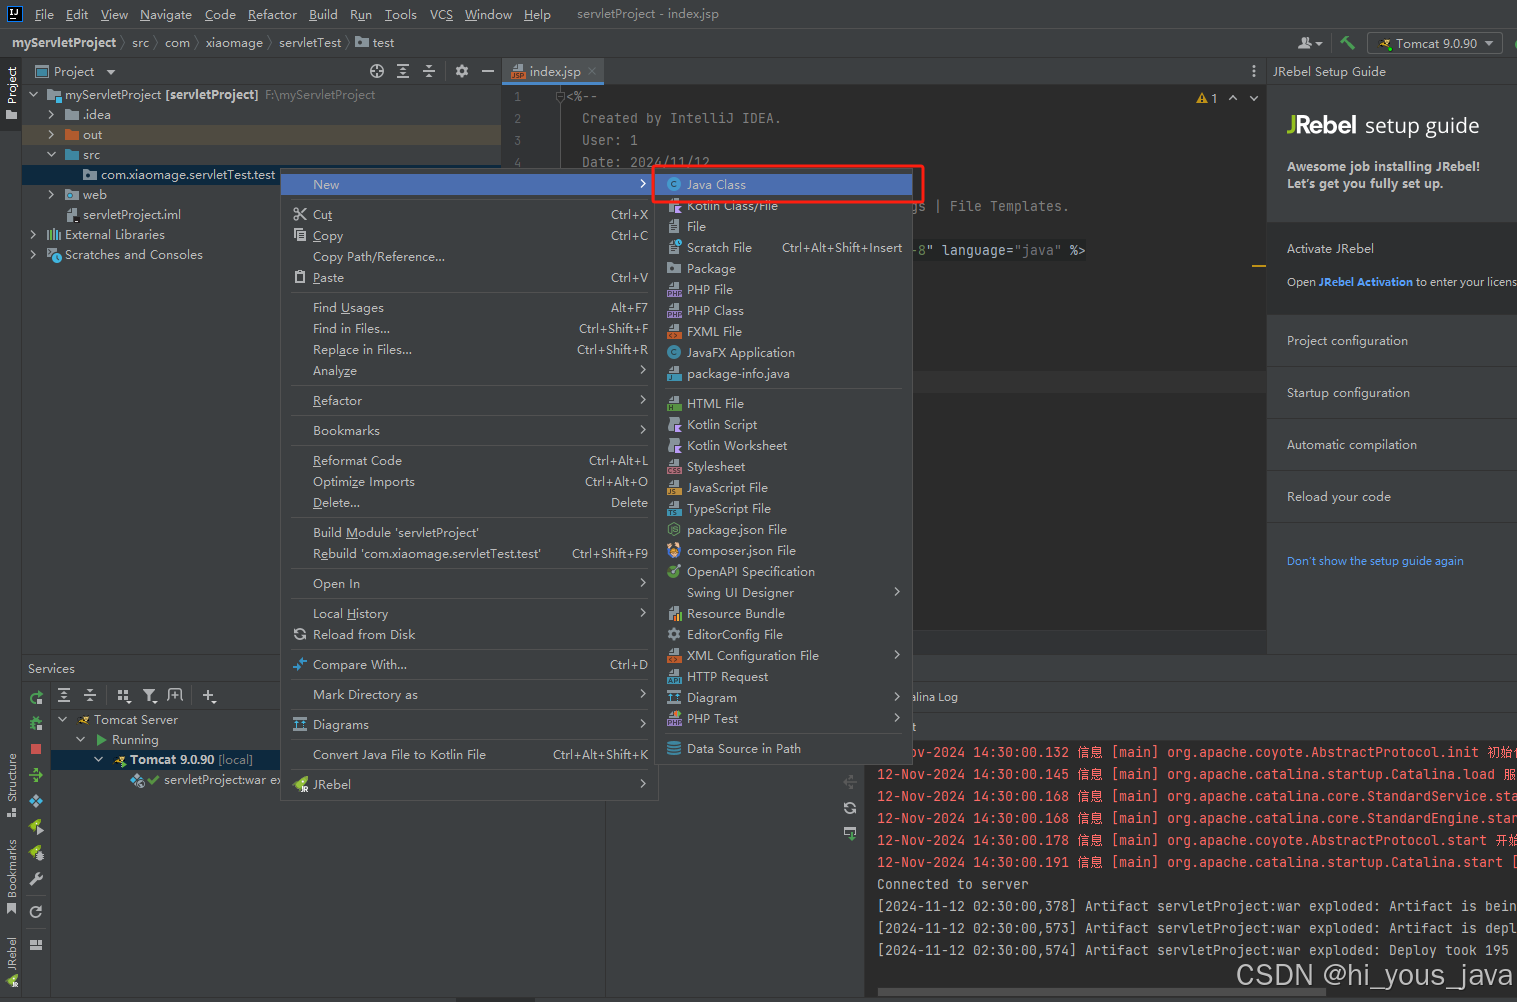This screenshot has width=1517, height=1002.
Task: Switch to the index.jsp editor tab
Action: [554, 71]
